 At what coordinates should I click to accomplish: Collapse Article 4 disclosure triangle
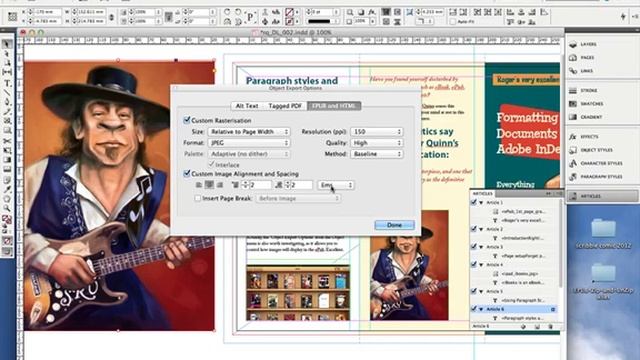tap(481, 265)
